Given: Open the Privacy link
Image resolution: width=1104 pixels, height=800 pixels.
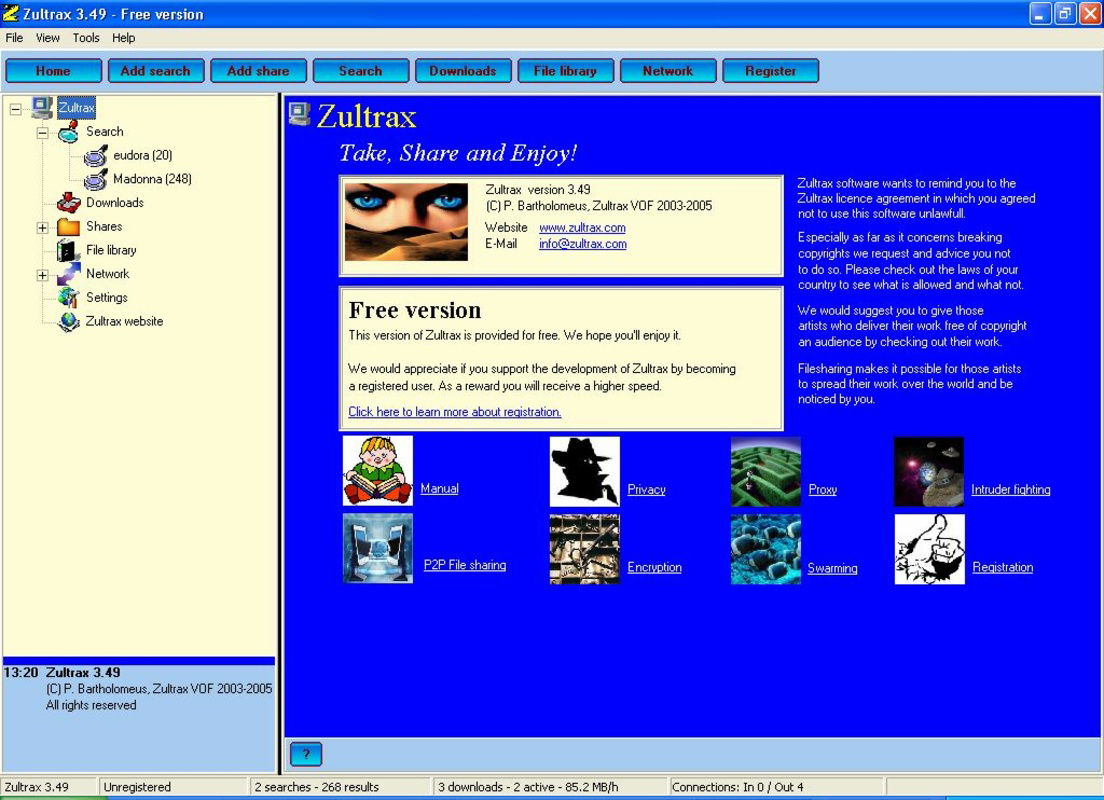Looking at the screenshot, I should point(646,489).
